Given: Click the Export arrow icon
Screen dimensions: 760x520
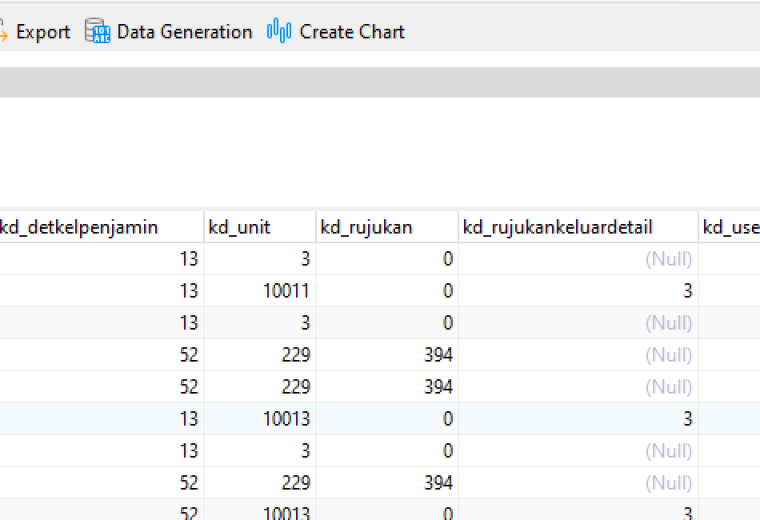Looking at the screenshot, I should click(3, 32).
